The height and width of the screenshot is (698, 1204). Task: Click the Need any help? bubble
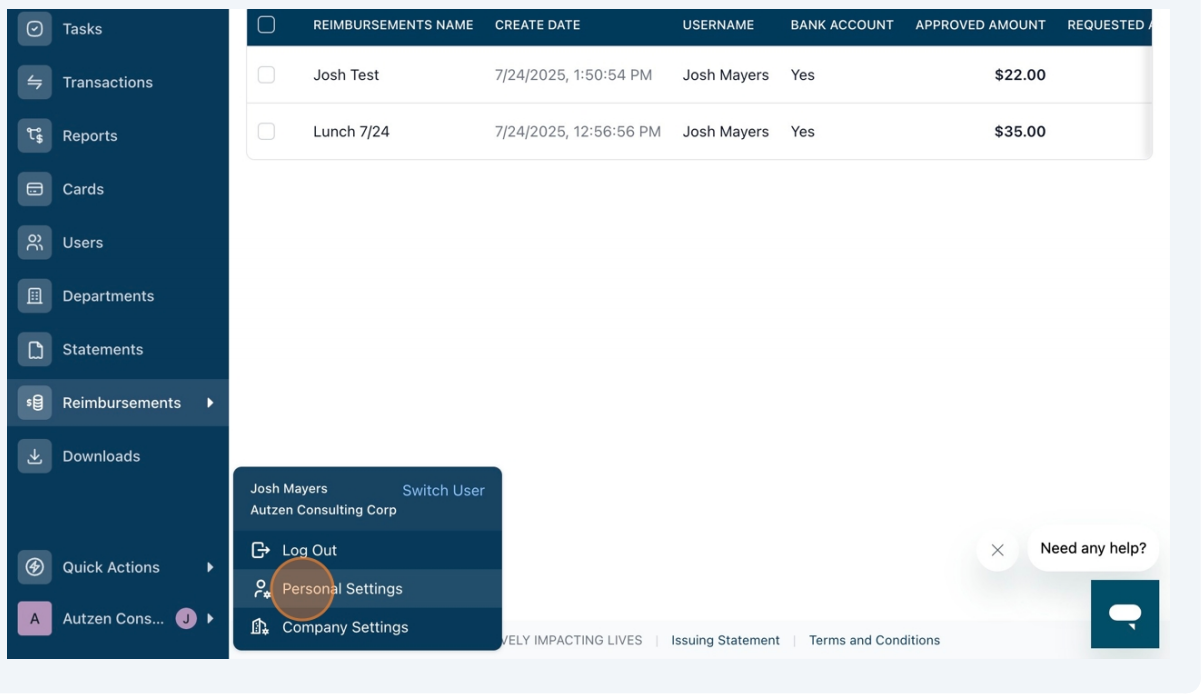[1093, 549]
